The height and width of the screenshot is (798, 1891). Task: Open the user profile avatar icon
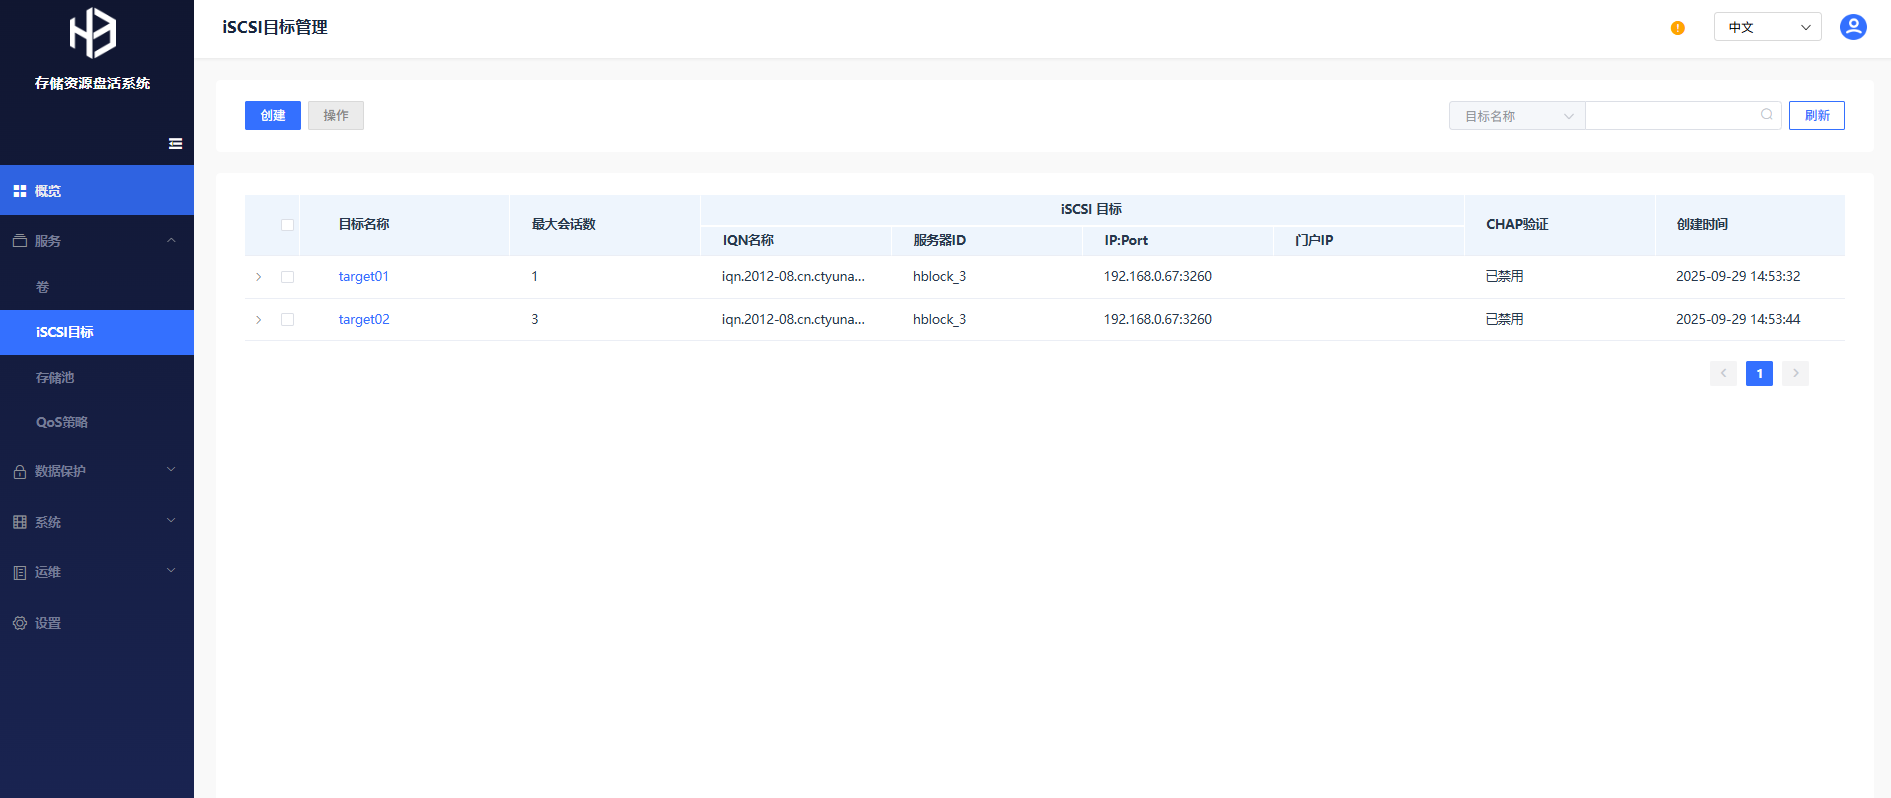[1852, 27]
